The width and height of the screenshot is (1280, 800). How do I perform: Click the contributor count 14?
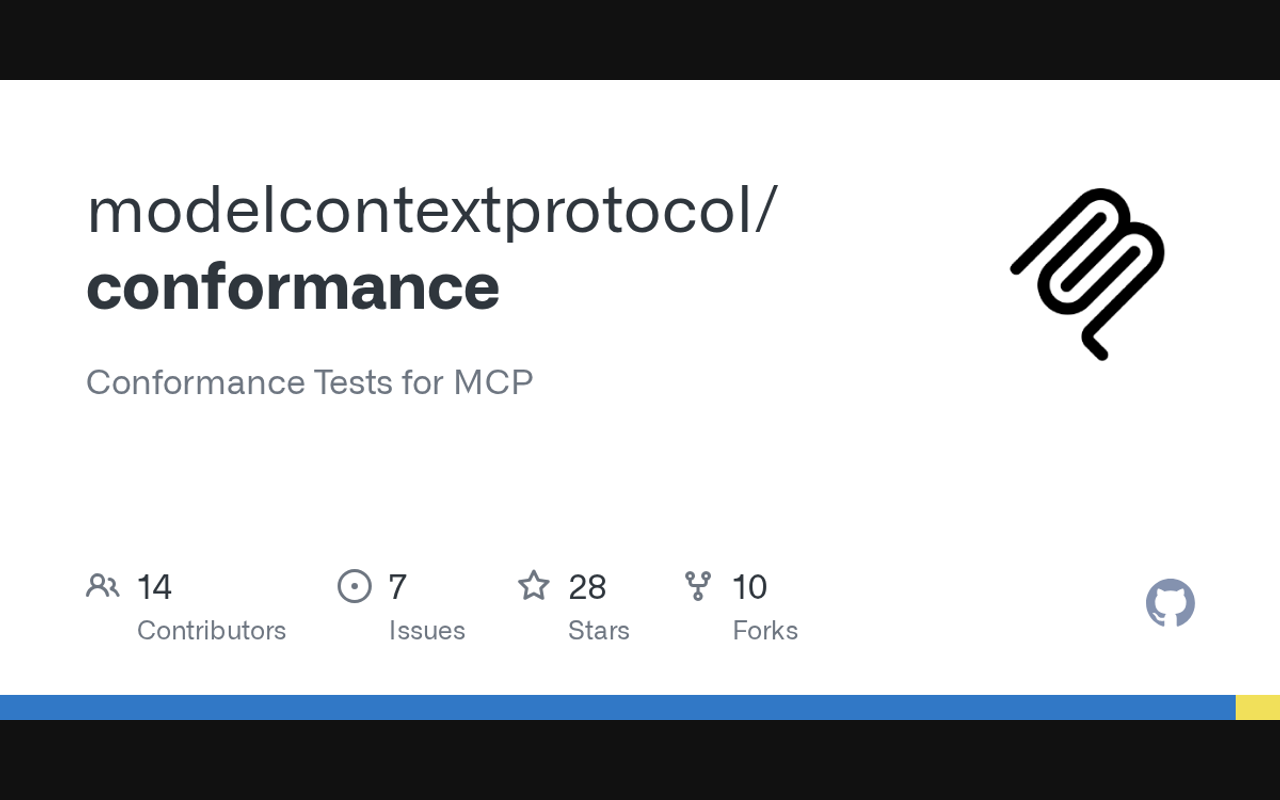point(154,587)
